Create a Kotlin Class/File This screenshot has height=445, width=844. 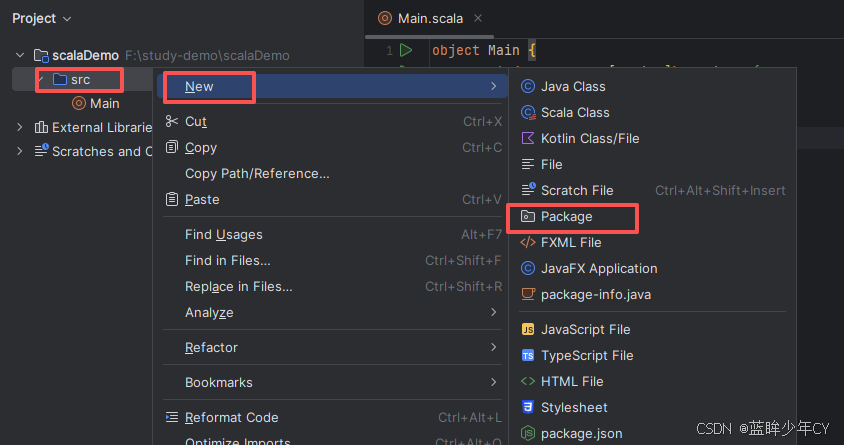click(652, 138)
